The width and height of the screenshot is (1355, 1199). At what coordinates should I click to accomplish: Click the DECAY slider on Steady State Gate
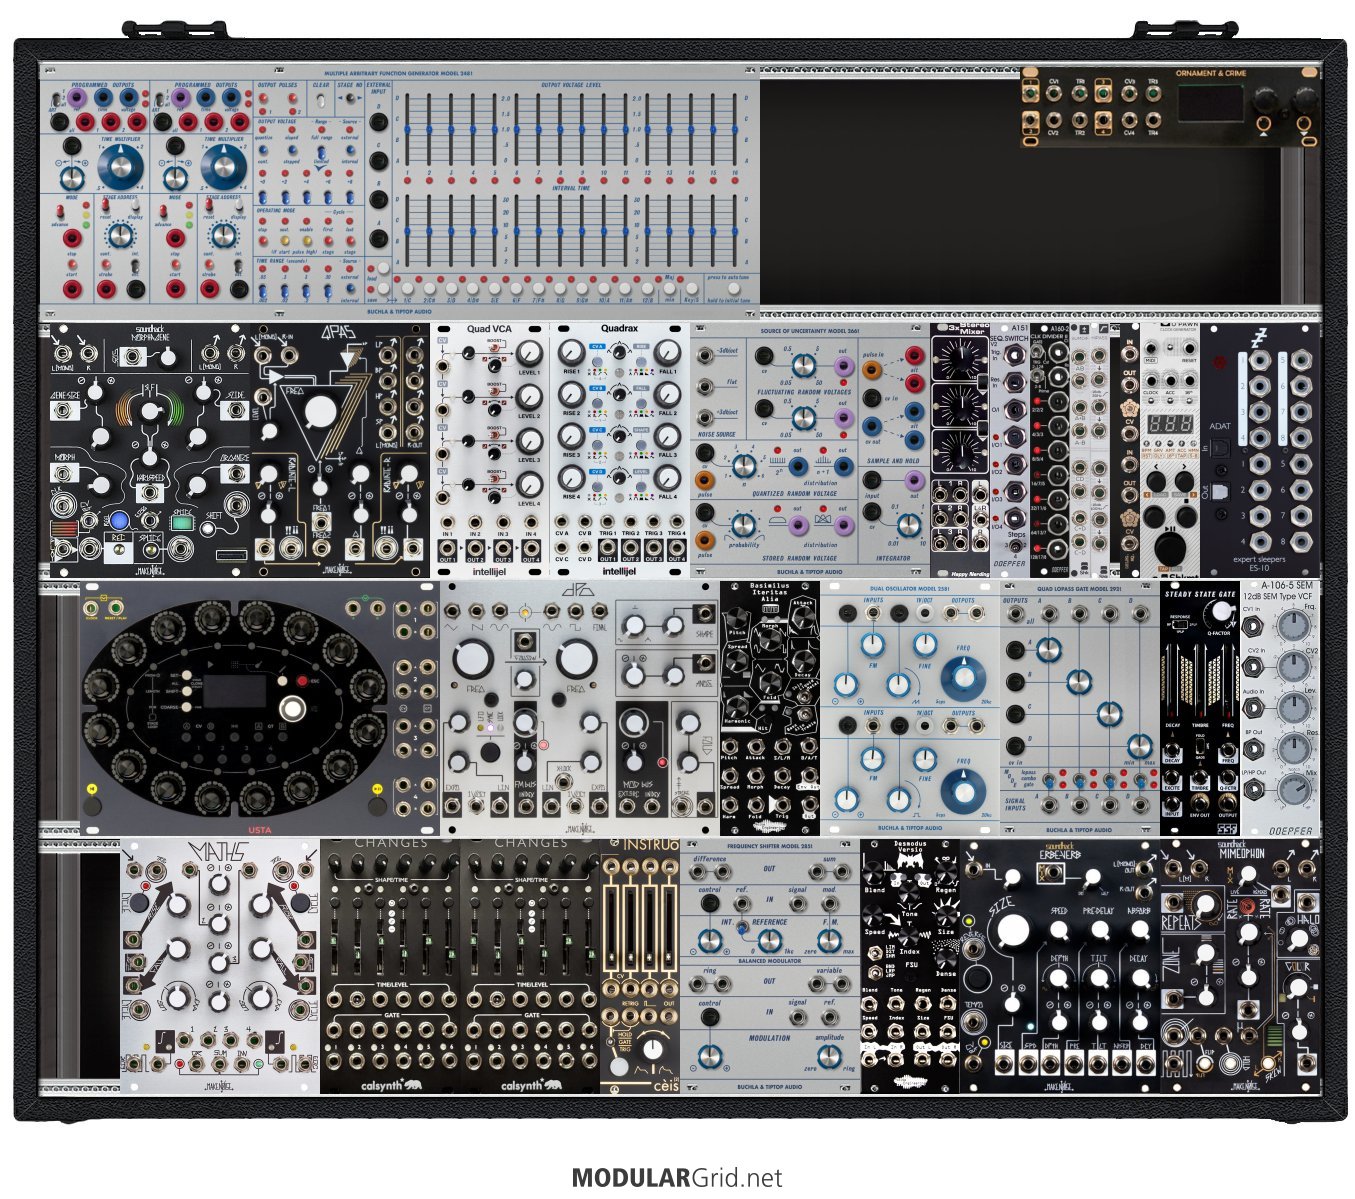click(x=1171, y=679)
